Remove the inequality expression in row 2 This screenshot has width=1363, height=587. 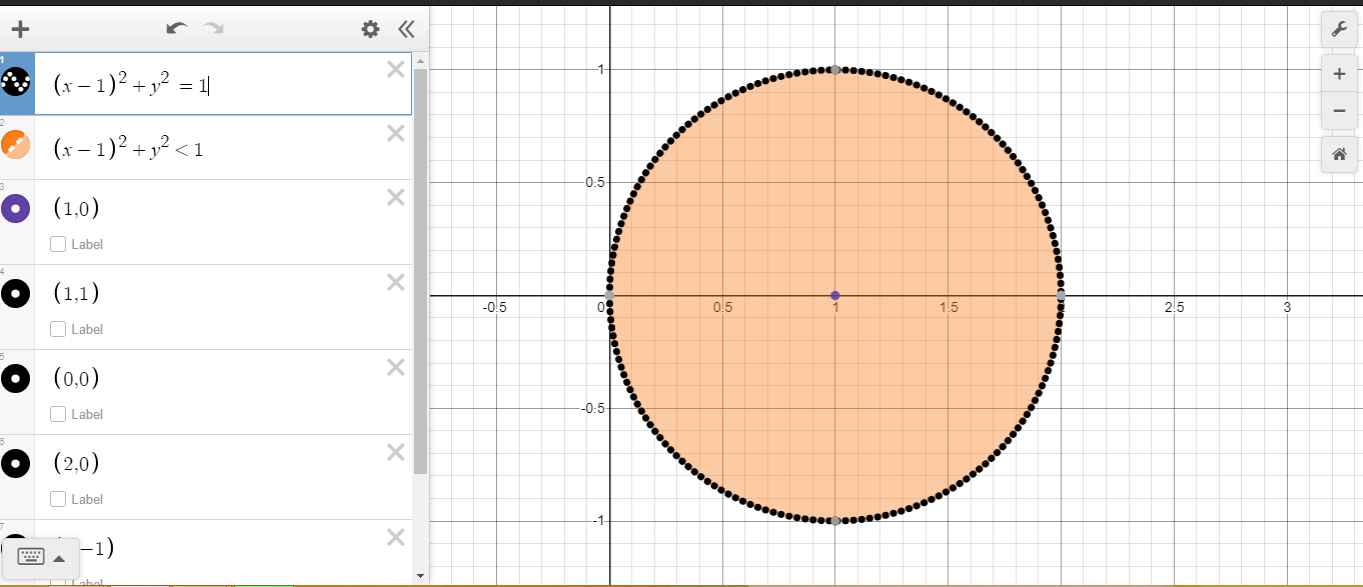click(395, 133)
